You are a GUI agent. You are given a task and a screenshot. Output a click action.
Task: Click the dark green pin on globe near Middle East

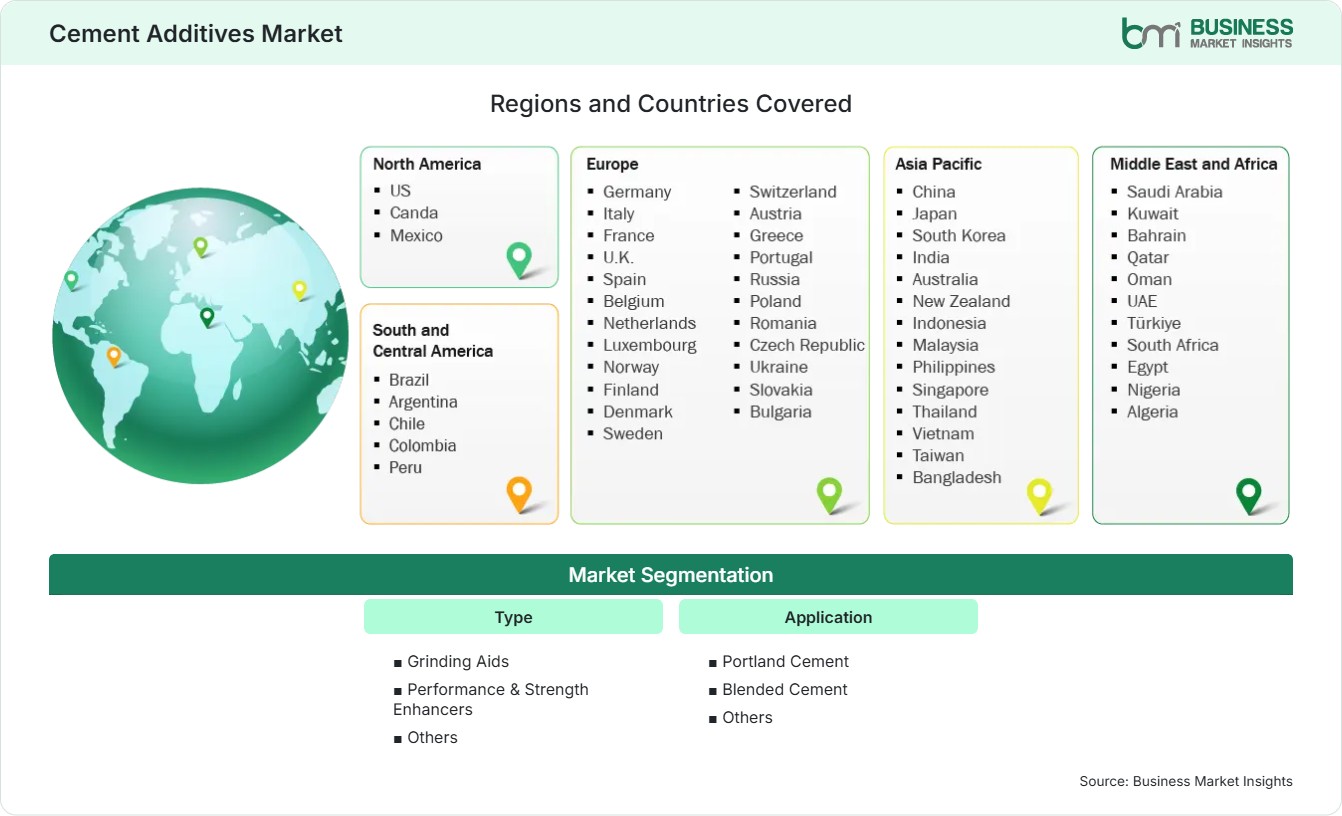tap(207, 317)
